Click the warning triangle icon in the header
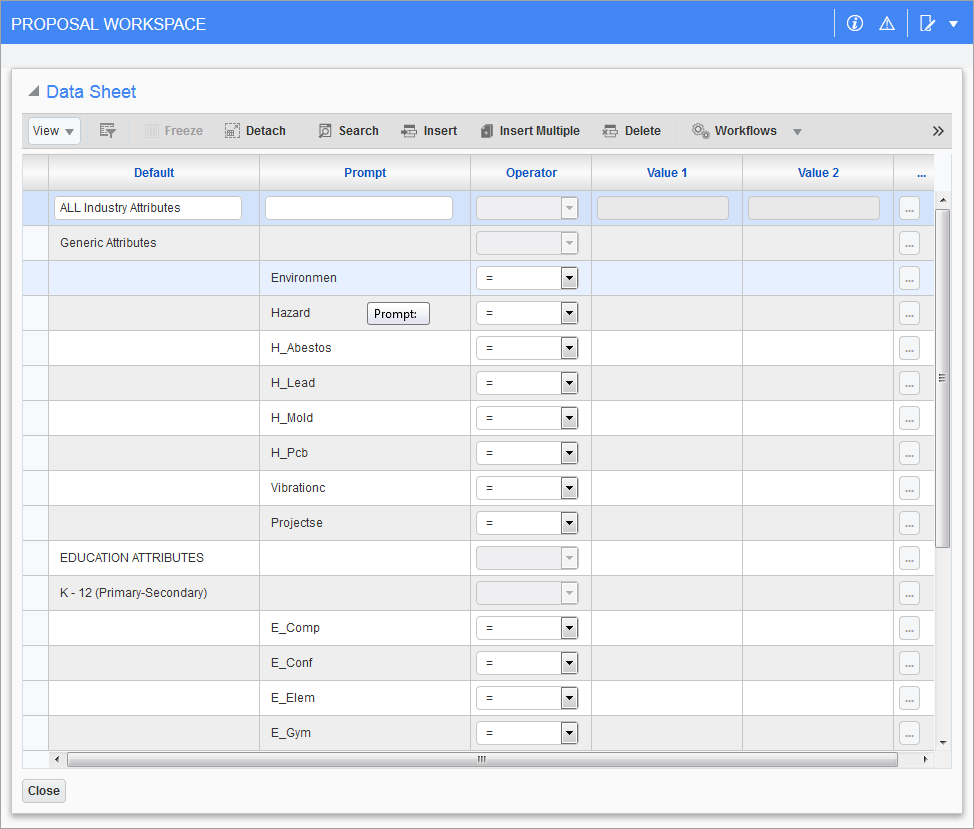 pyautogui.click(x=887, y=22)
